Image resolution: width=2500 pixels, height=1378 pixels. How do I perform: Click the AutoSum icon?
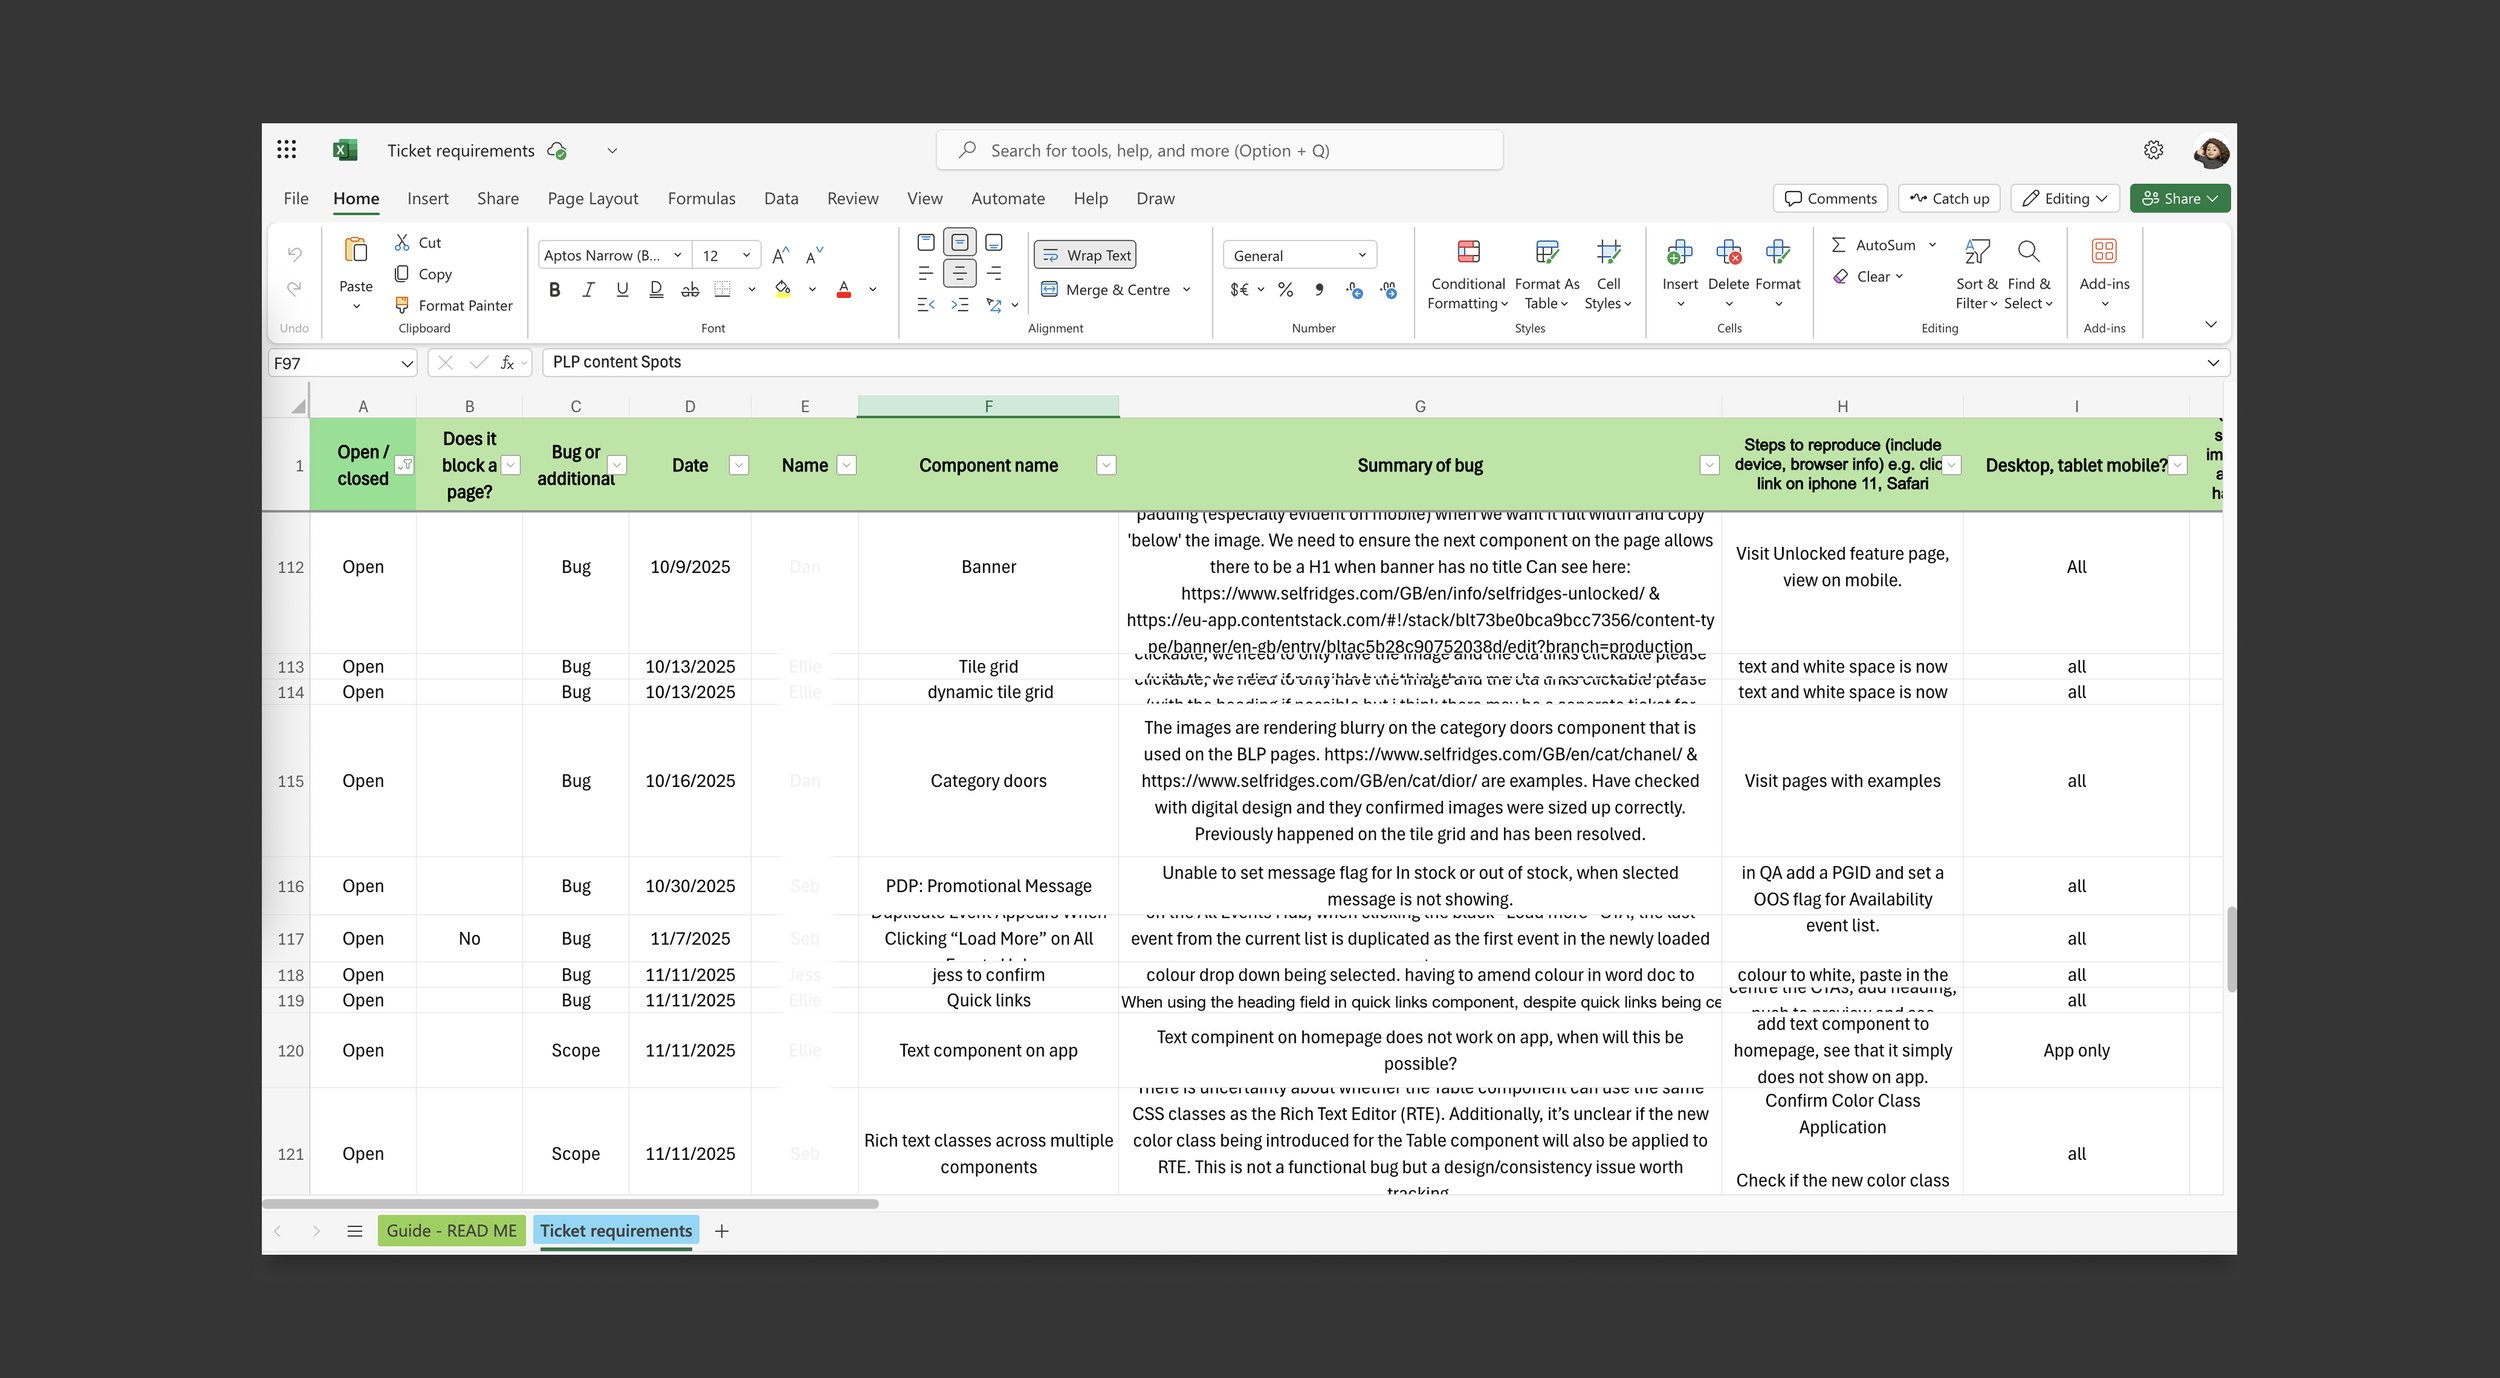(1840, 244)
